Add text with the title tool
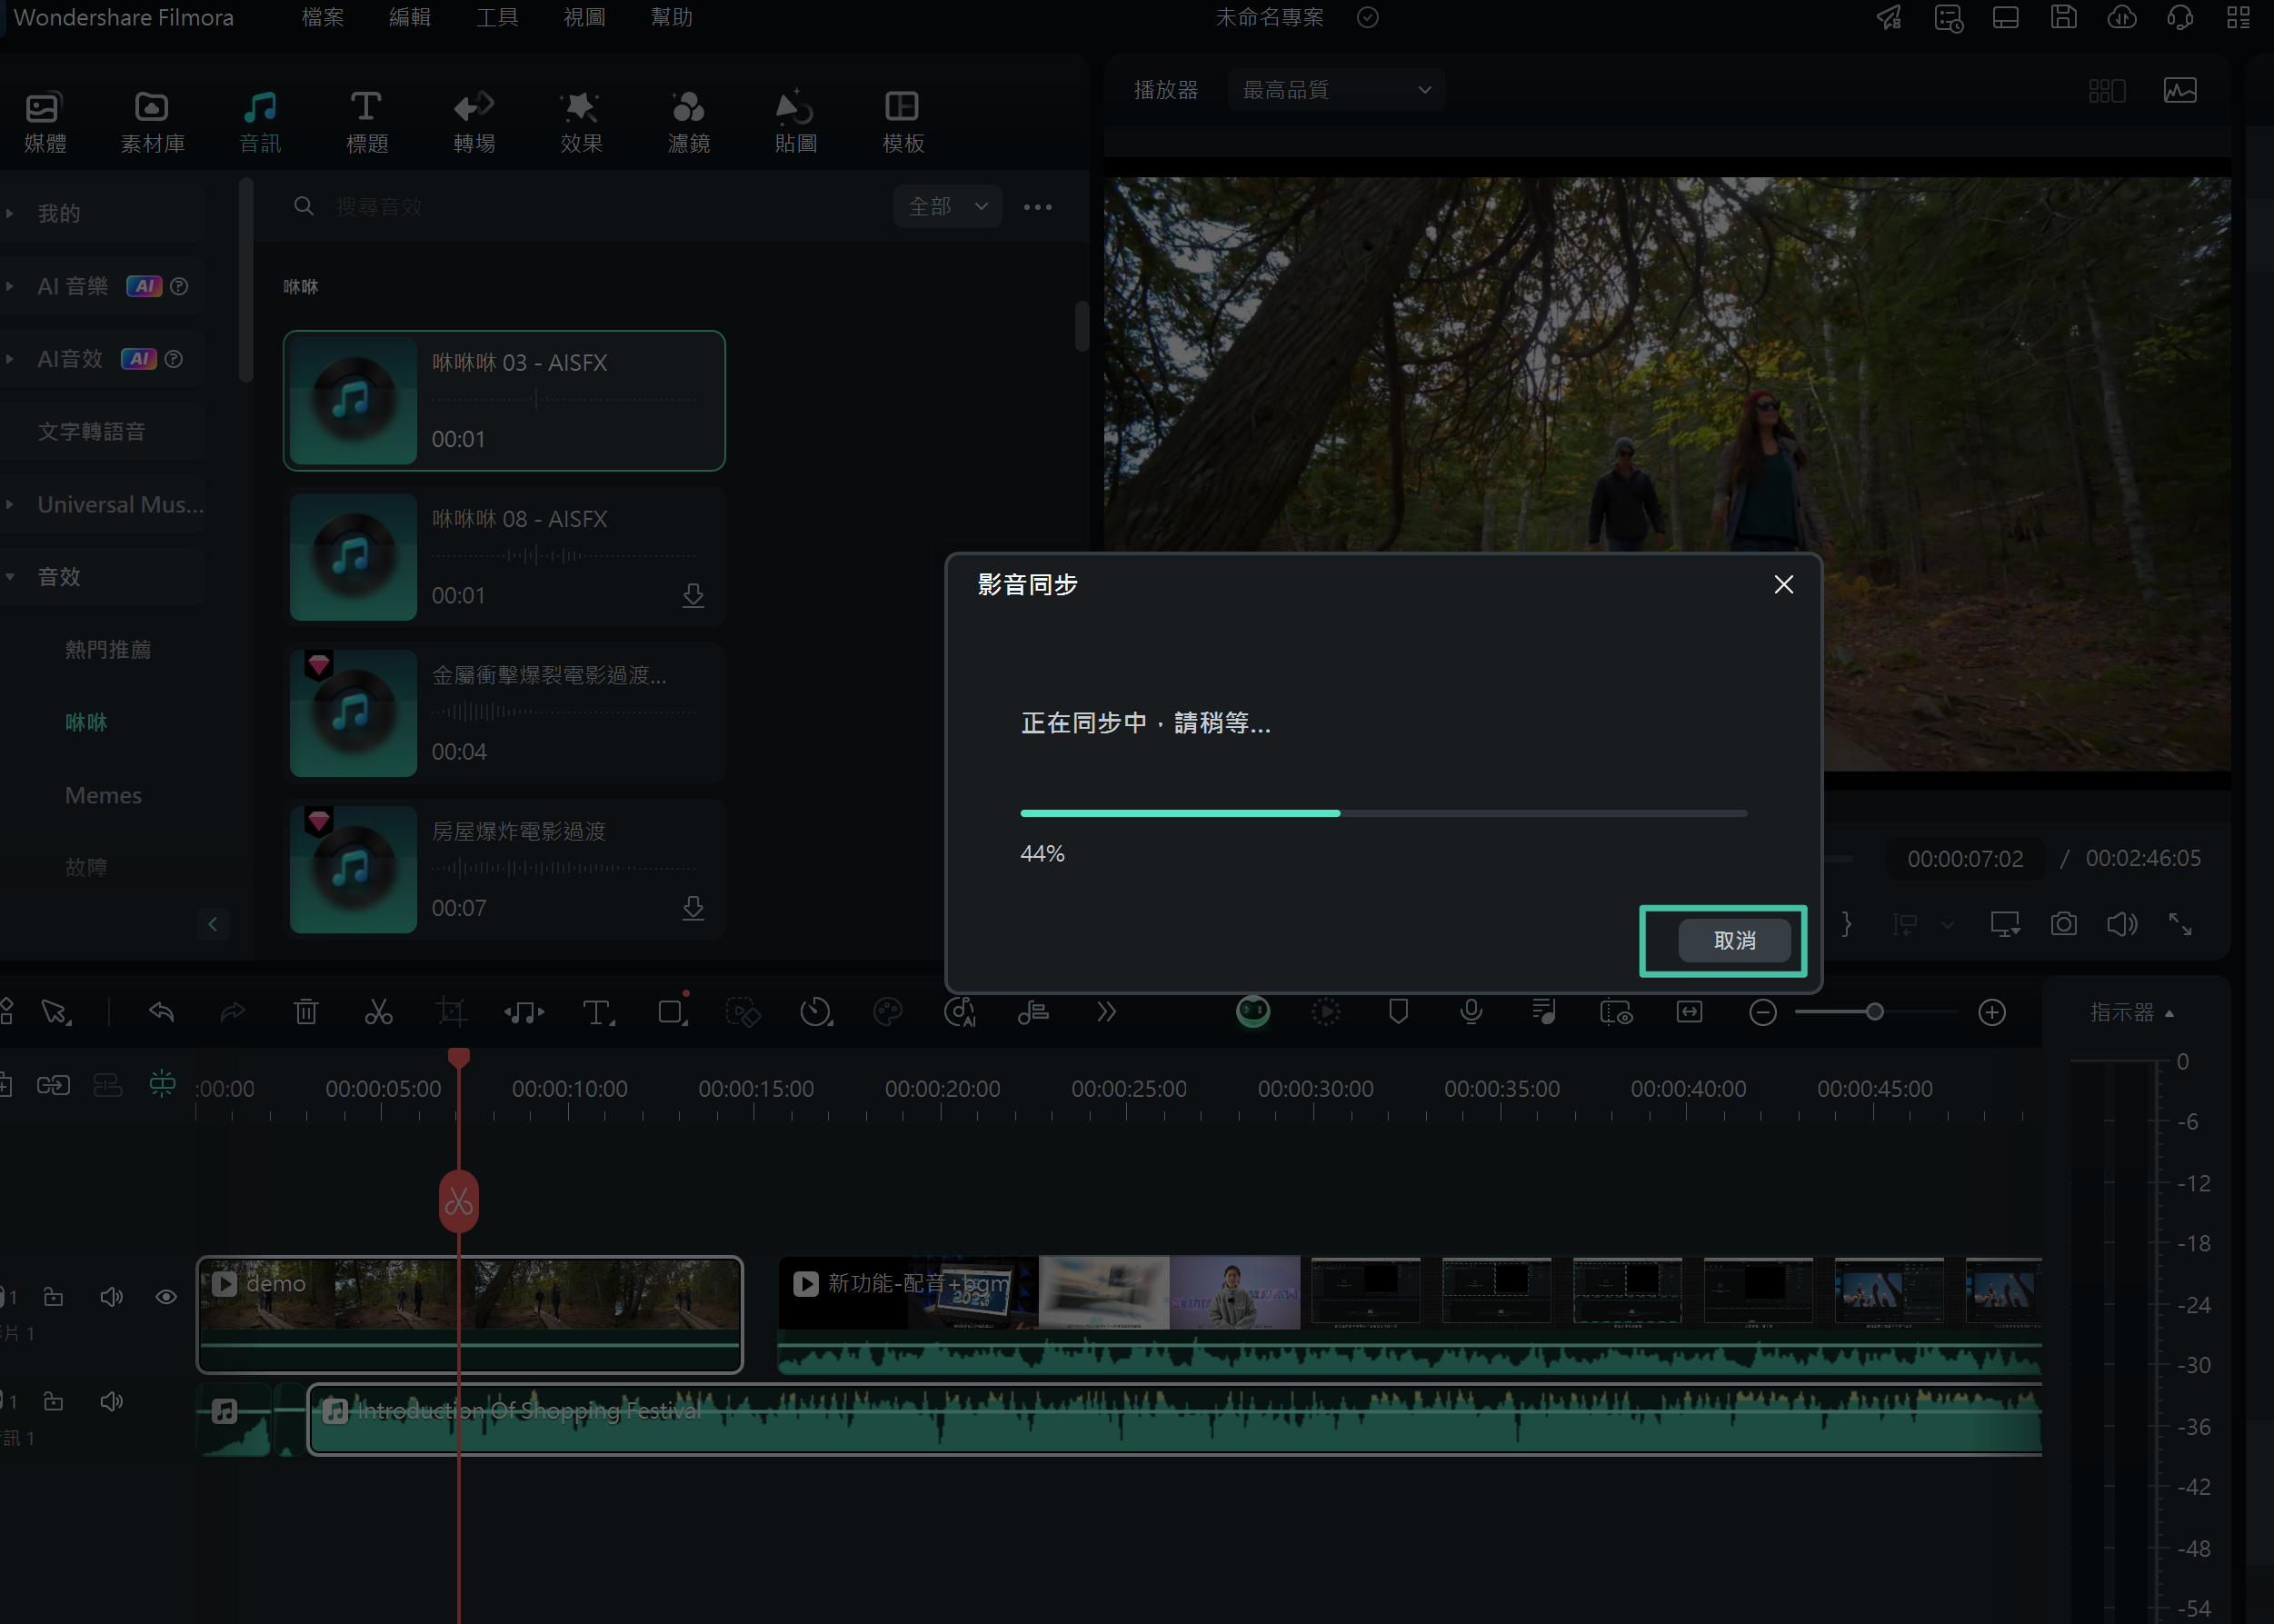Screen dimensions: 2274x1624 point(598,1012)
